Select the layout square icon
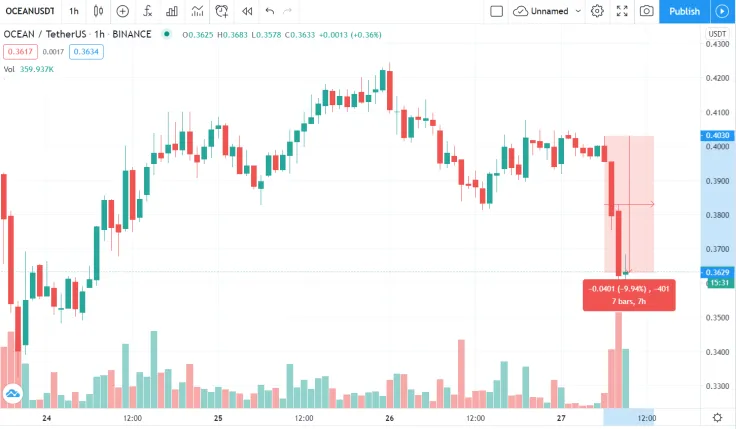 (497, 11)
